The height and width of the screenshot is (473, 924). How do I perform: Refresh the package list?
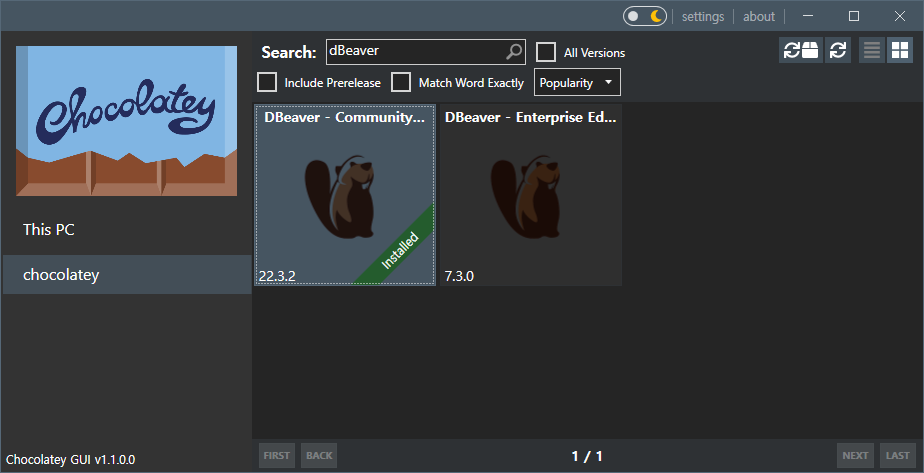837,51
